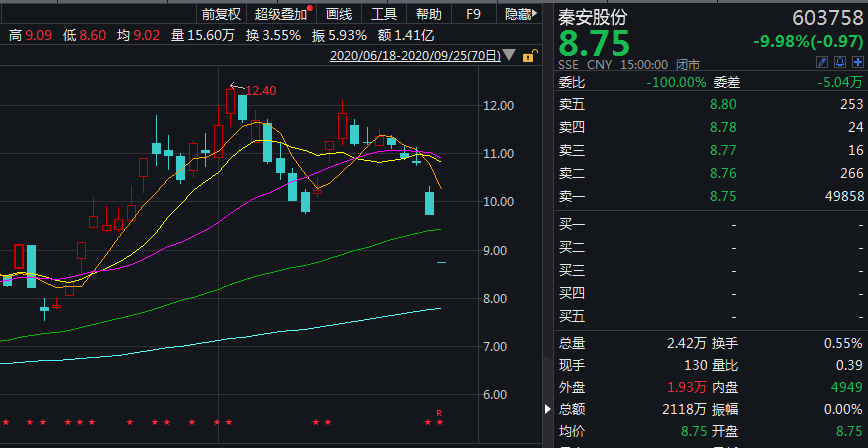This screenshot has height=448, width=868.
Task: Click the current price 8.75
Action: (x=594, y=44)
